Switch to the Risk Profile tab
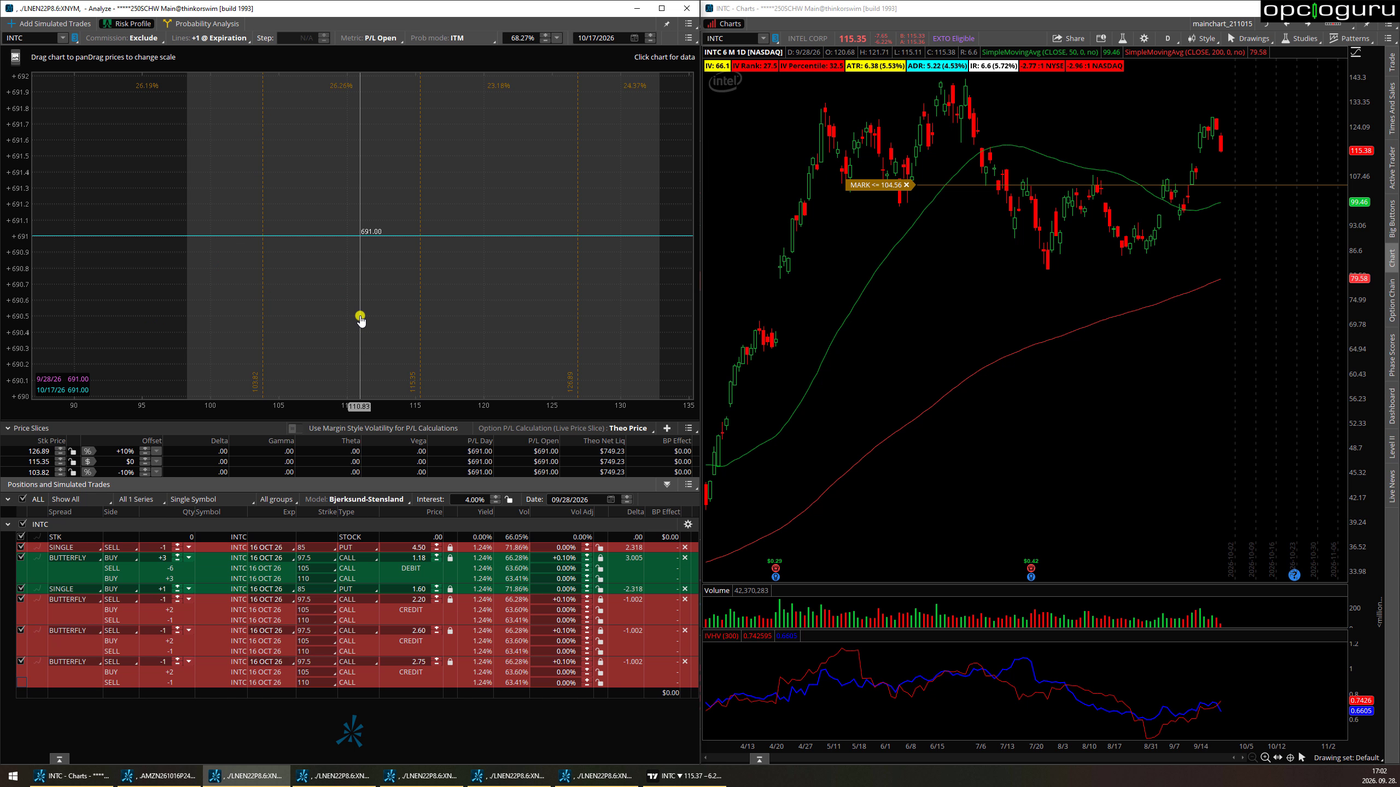Viewport: 1400px width, 787px height. pyautogui.click(x=127, y=24)
